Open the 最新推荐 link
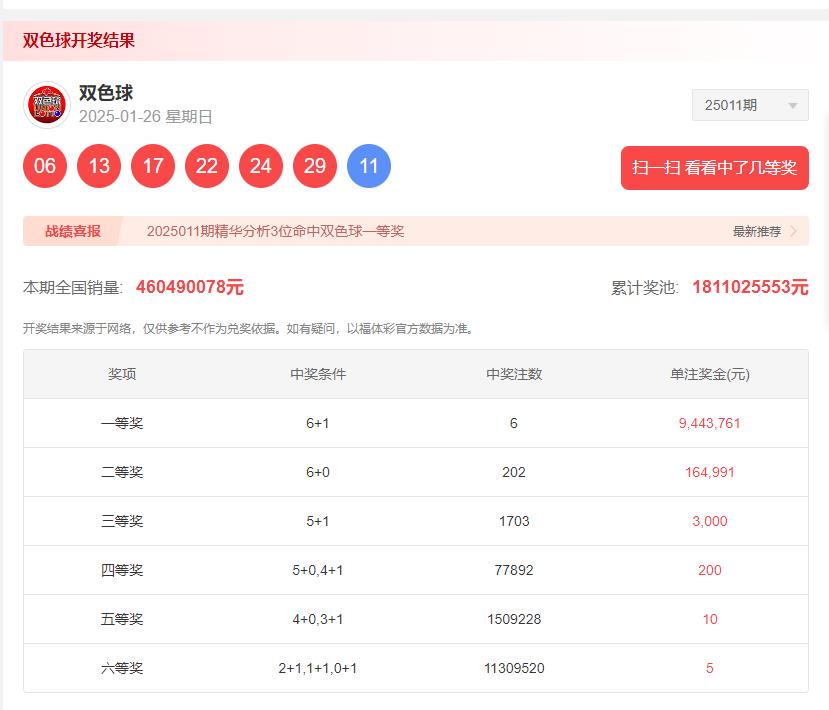 757,232
